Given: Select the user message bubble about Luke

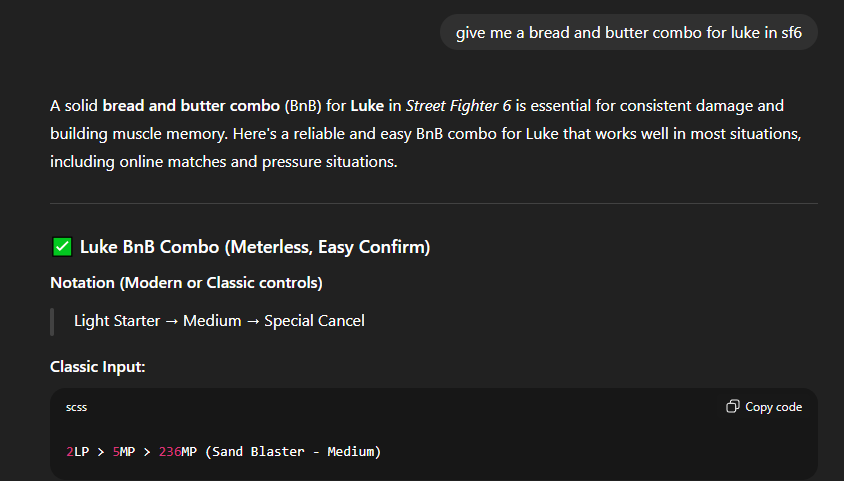Looking at the screenshot, I should pyautogui.click(x=628, y=33).
